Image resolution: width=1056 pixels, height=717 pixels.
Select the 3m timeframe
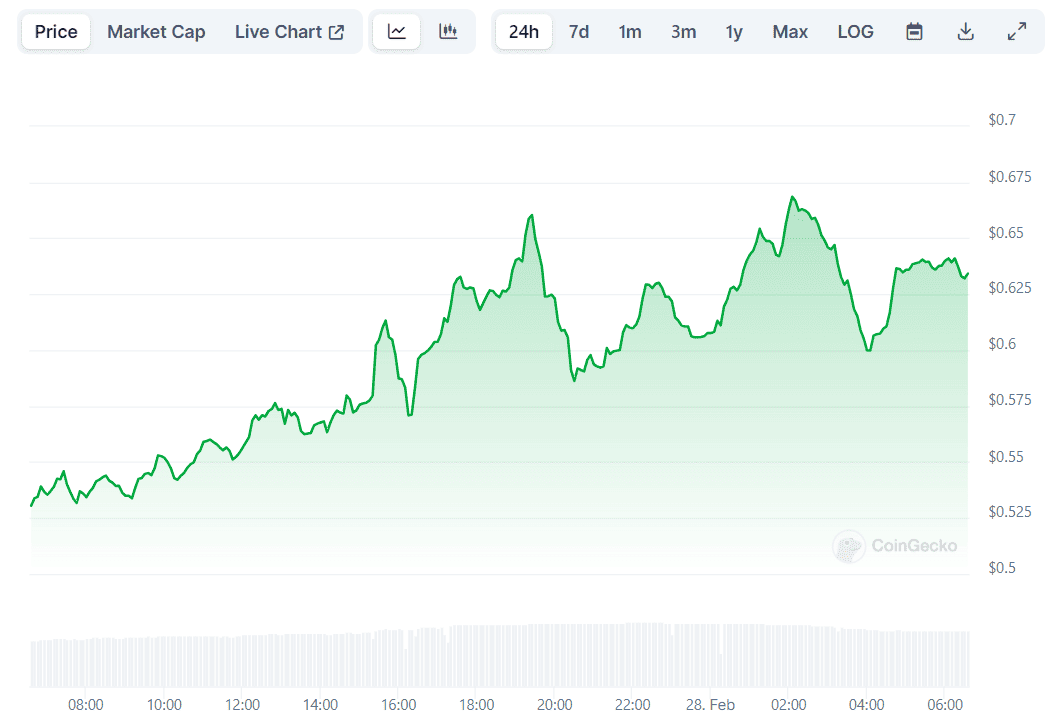[683, 31]
